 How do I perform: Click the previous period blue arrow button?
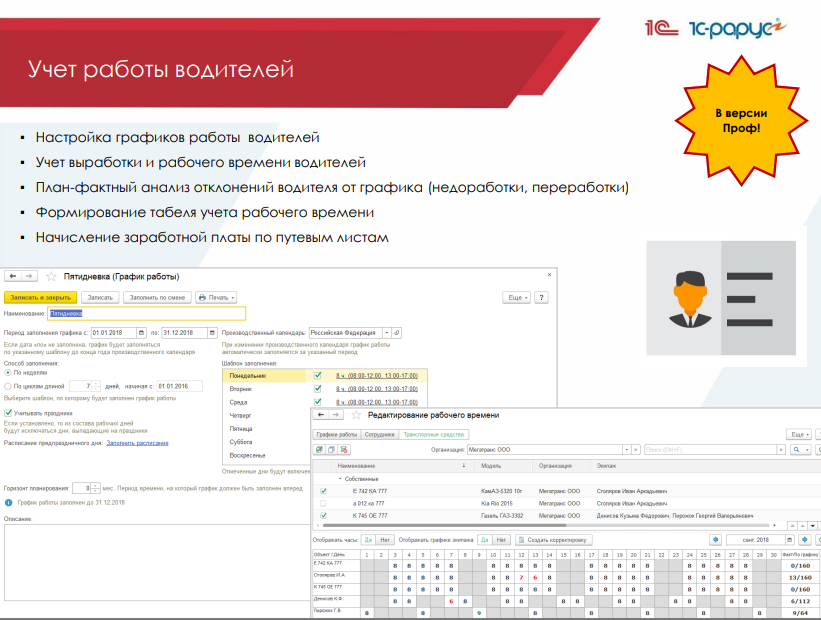(715, 539)
